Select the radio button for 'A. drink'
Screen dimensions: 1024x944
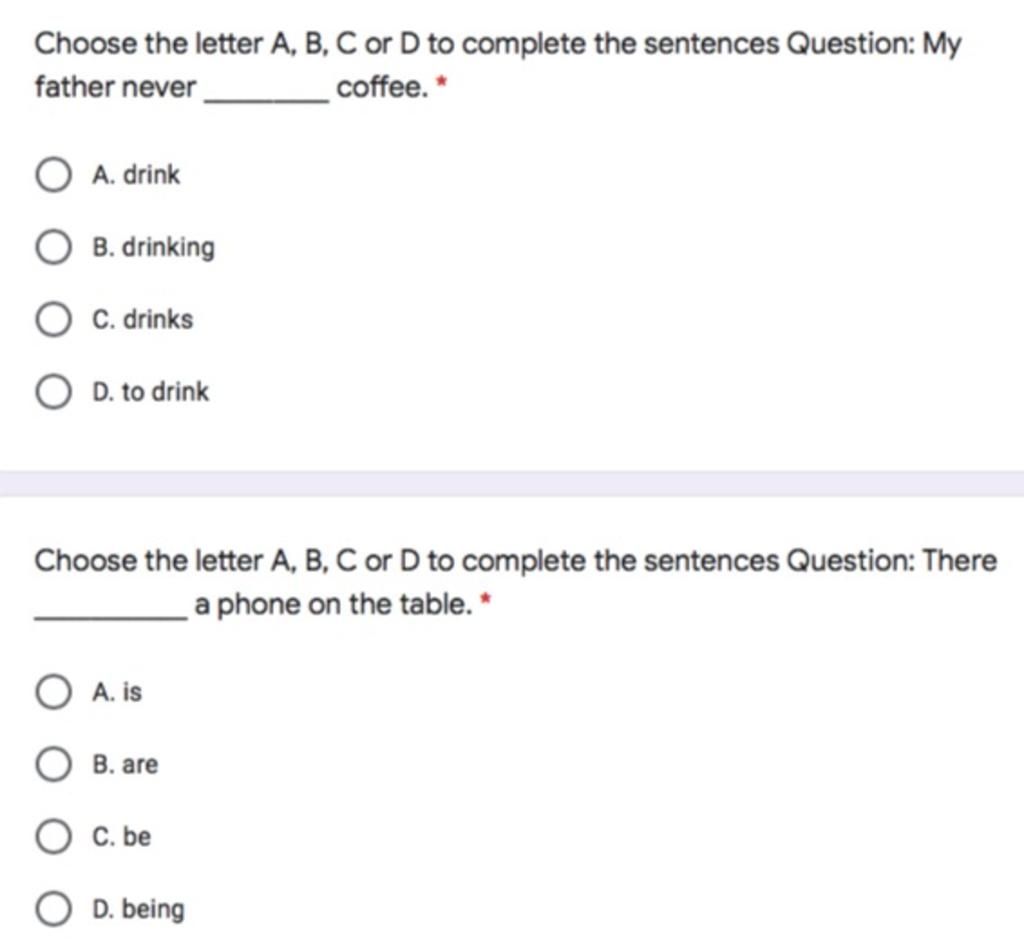point(54,175)
